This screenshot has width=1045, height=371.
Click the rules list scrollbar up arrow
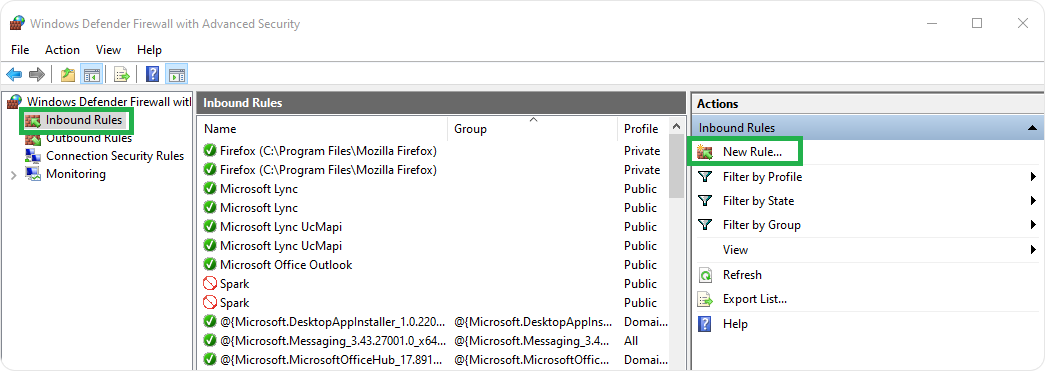677,127
